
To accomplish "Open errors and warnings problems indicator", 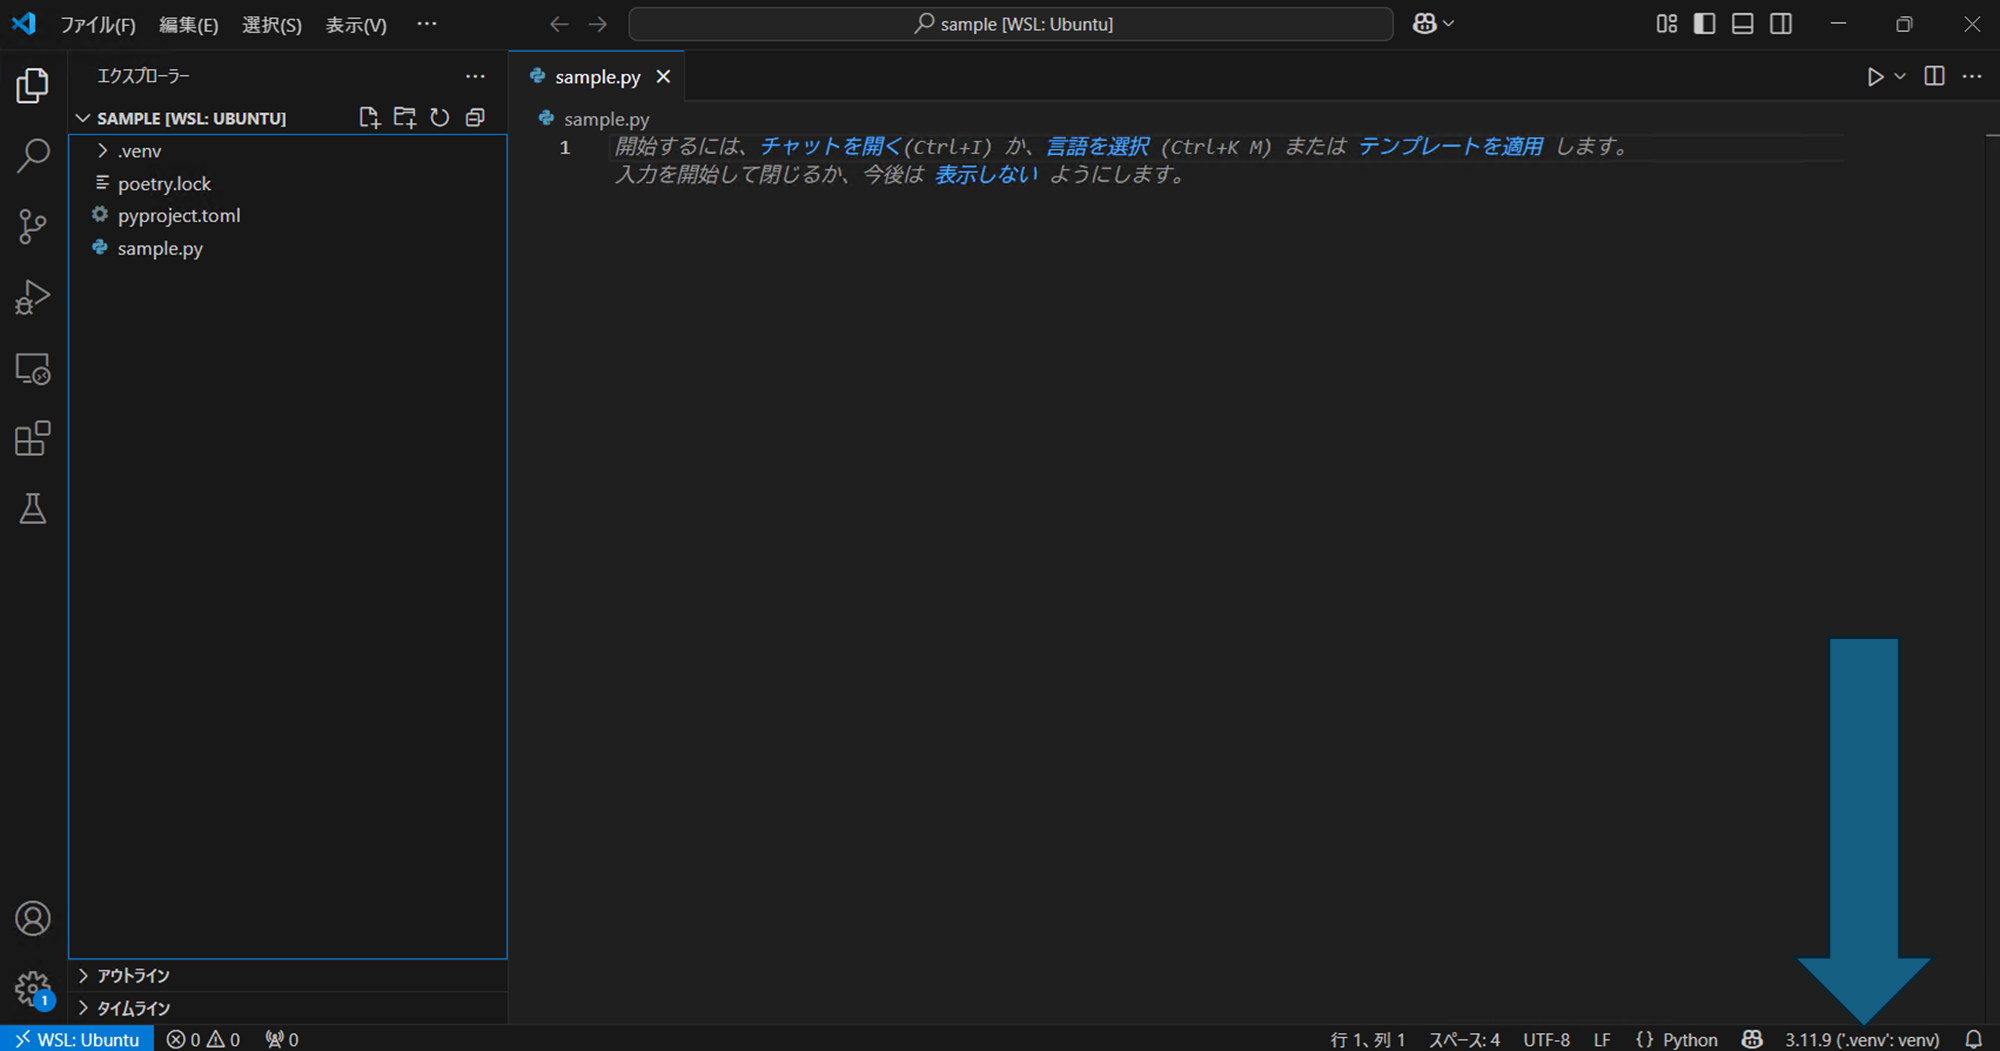I will 203,1040.
